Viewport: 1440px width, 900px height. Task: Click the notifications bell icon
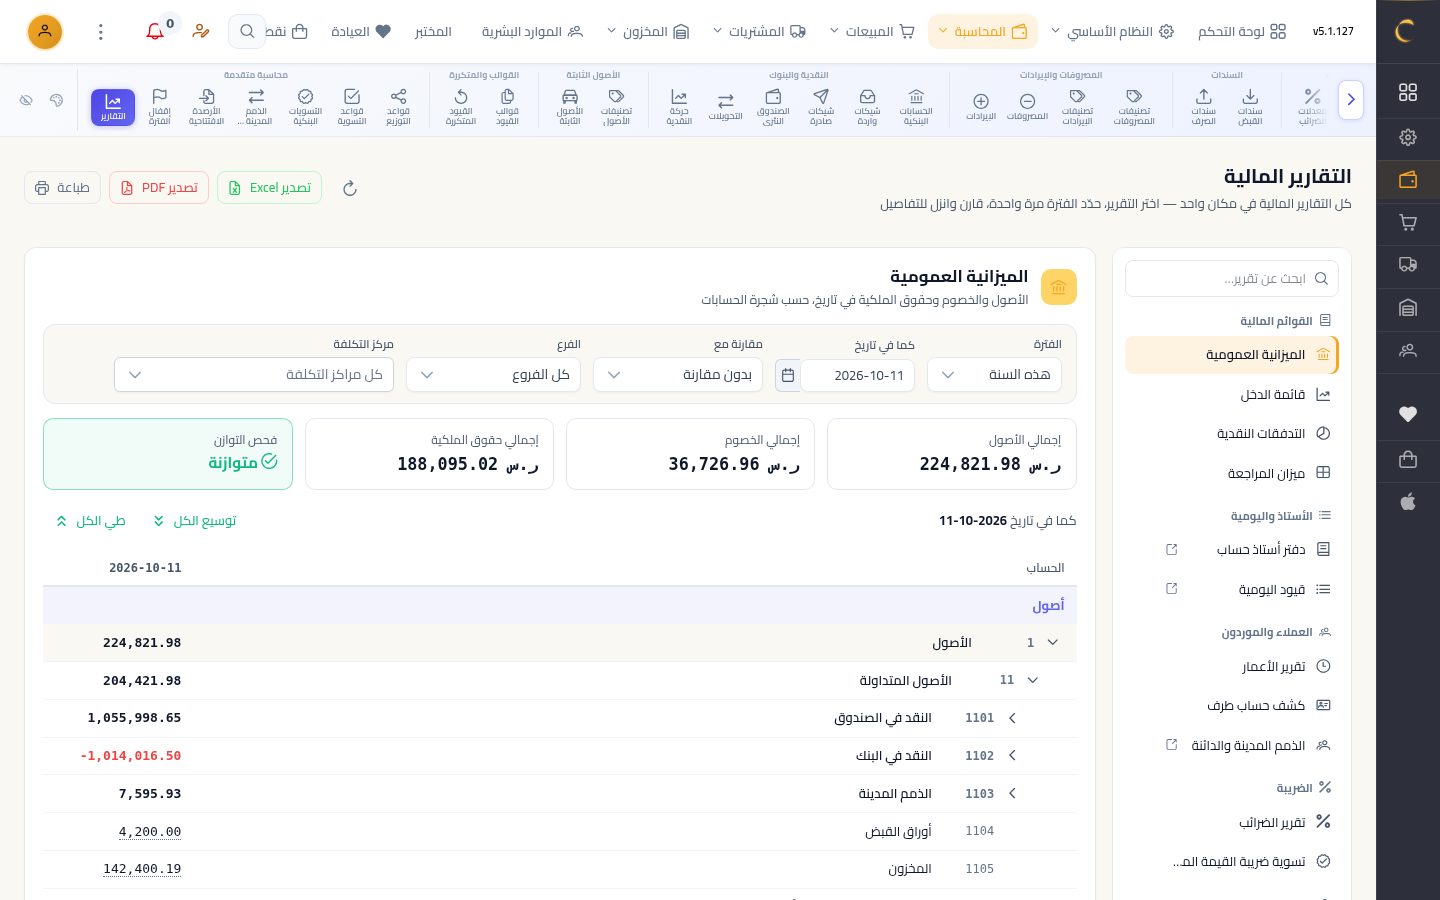[x=155, y=32]
